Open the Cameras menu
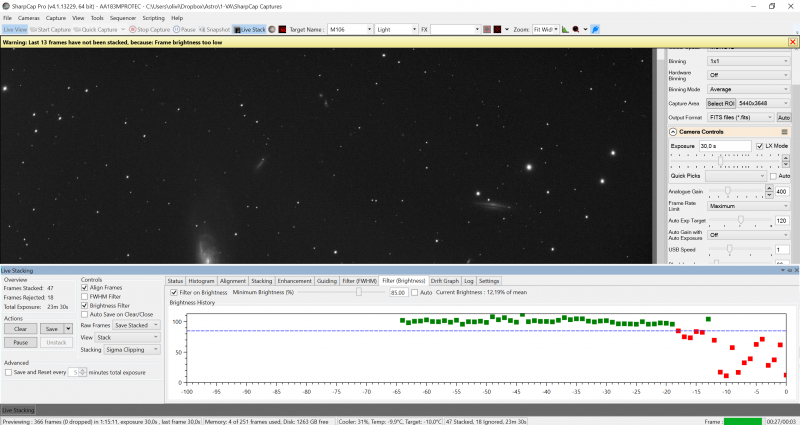This screenshot has width=800, height=425. 29,18
